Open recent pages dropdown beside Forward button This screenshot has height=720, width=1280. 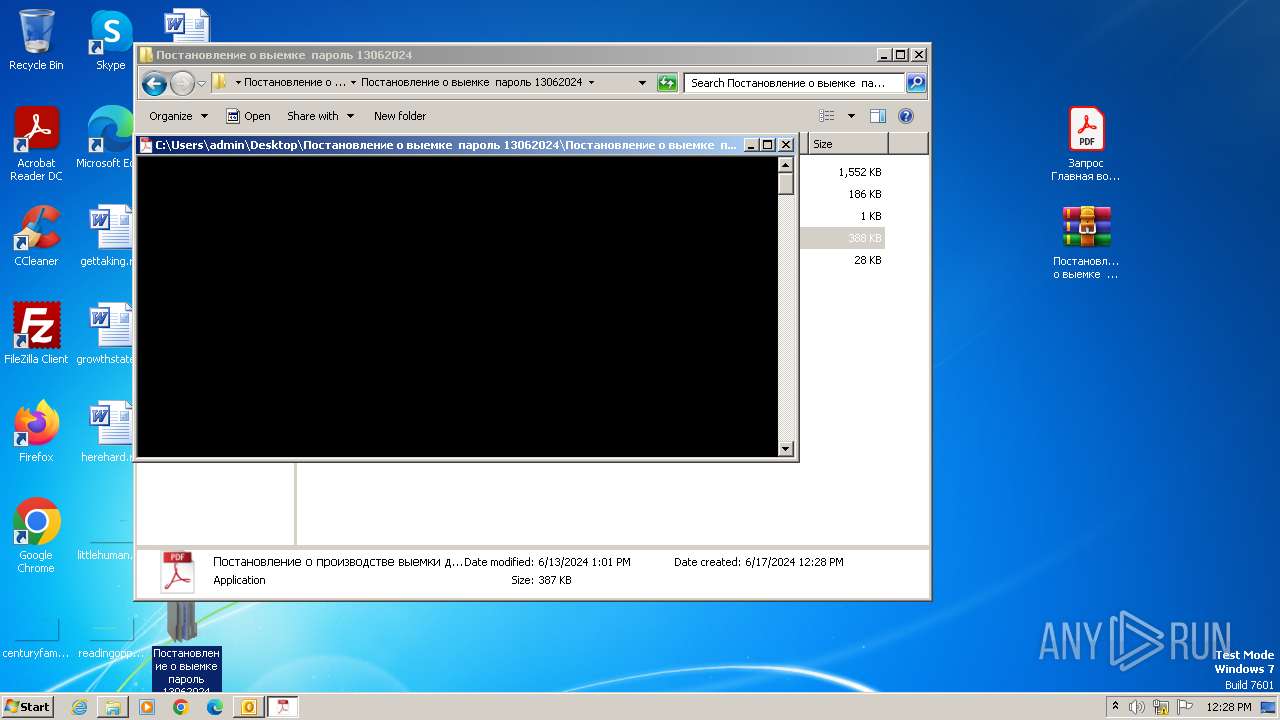pos(202,83)
